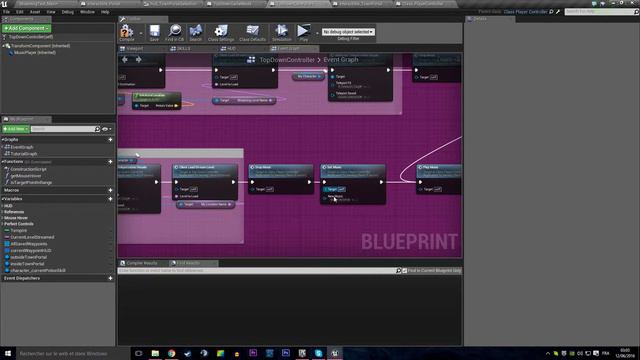The image size is (640, 360).
Task: Toggle Find in Current Blueprint Only checkbox
Action: (404, 271)
